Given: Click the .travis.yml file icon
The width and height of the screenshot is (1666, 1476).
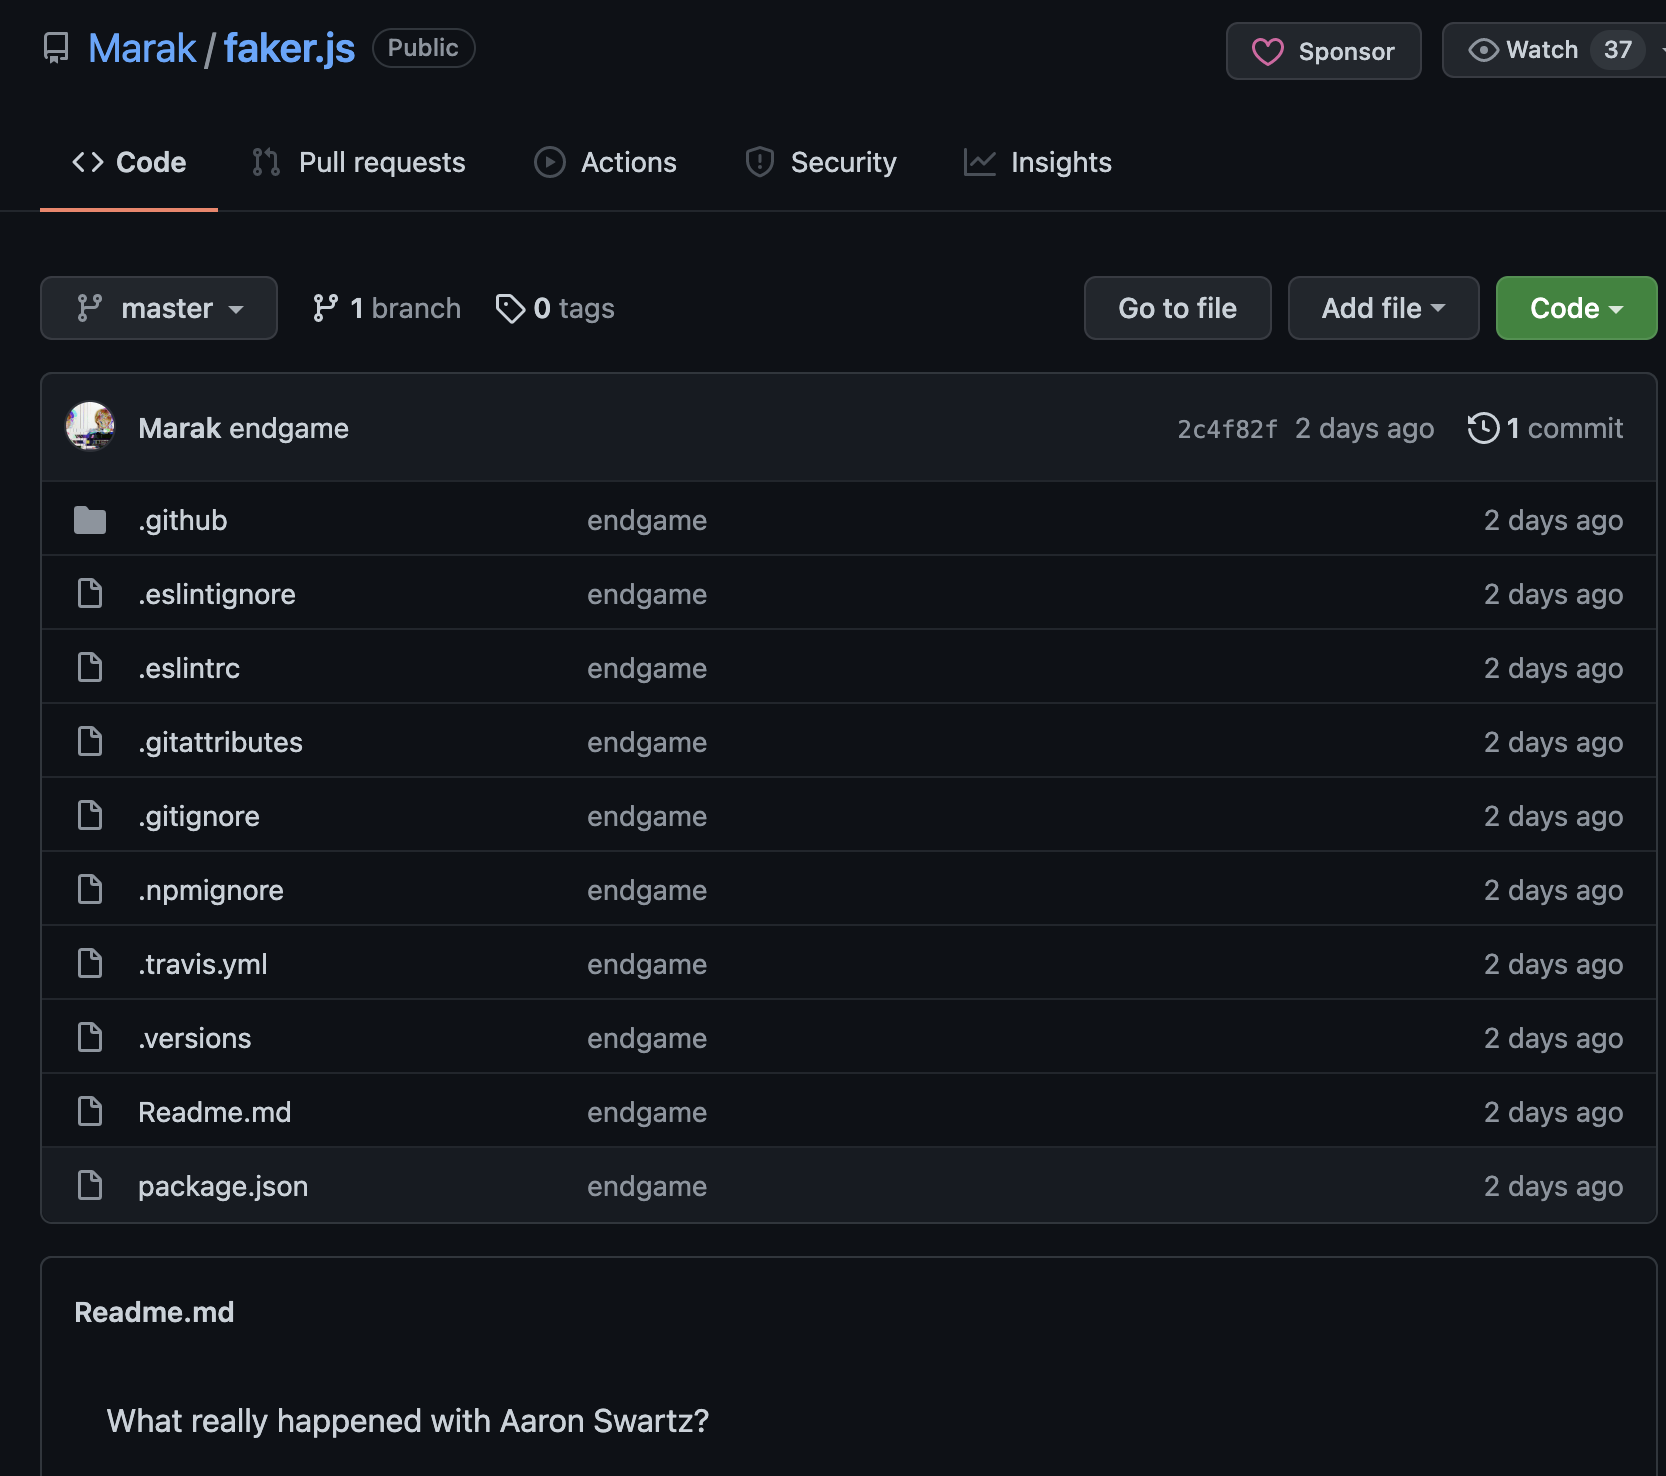Looking at the screenshot, I should pyautogui.click(x=90, y=964).
